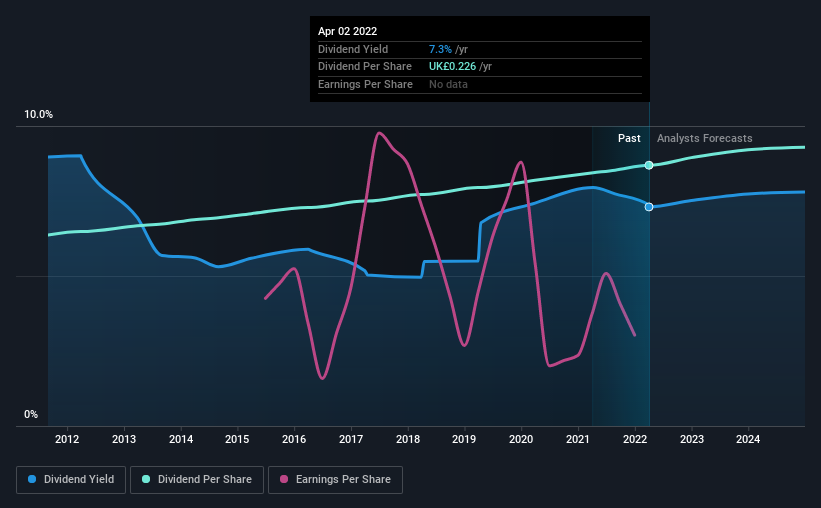
Task: Toggle the Dividend Per Share legend button
Action: pos(197,480)
